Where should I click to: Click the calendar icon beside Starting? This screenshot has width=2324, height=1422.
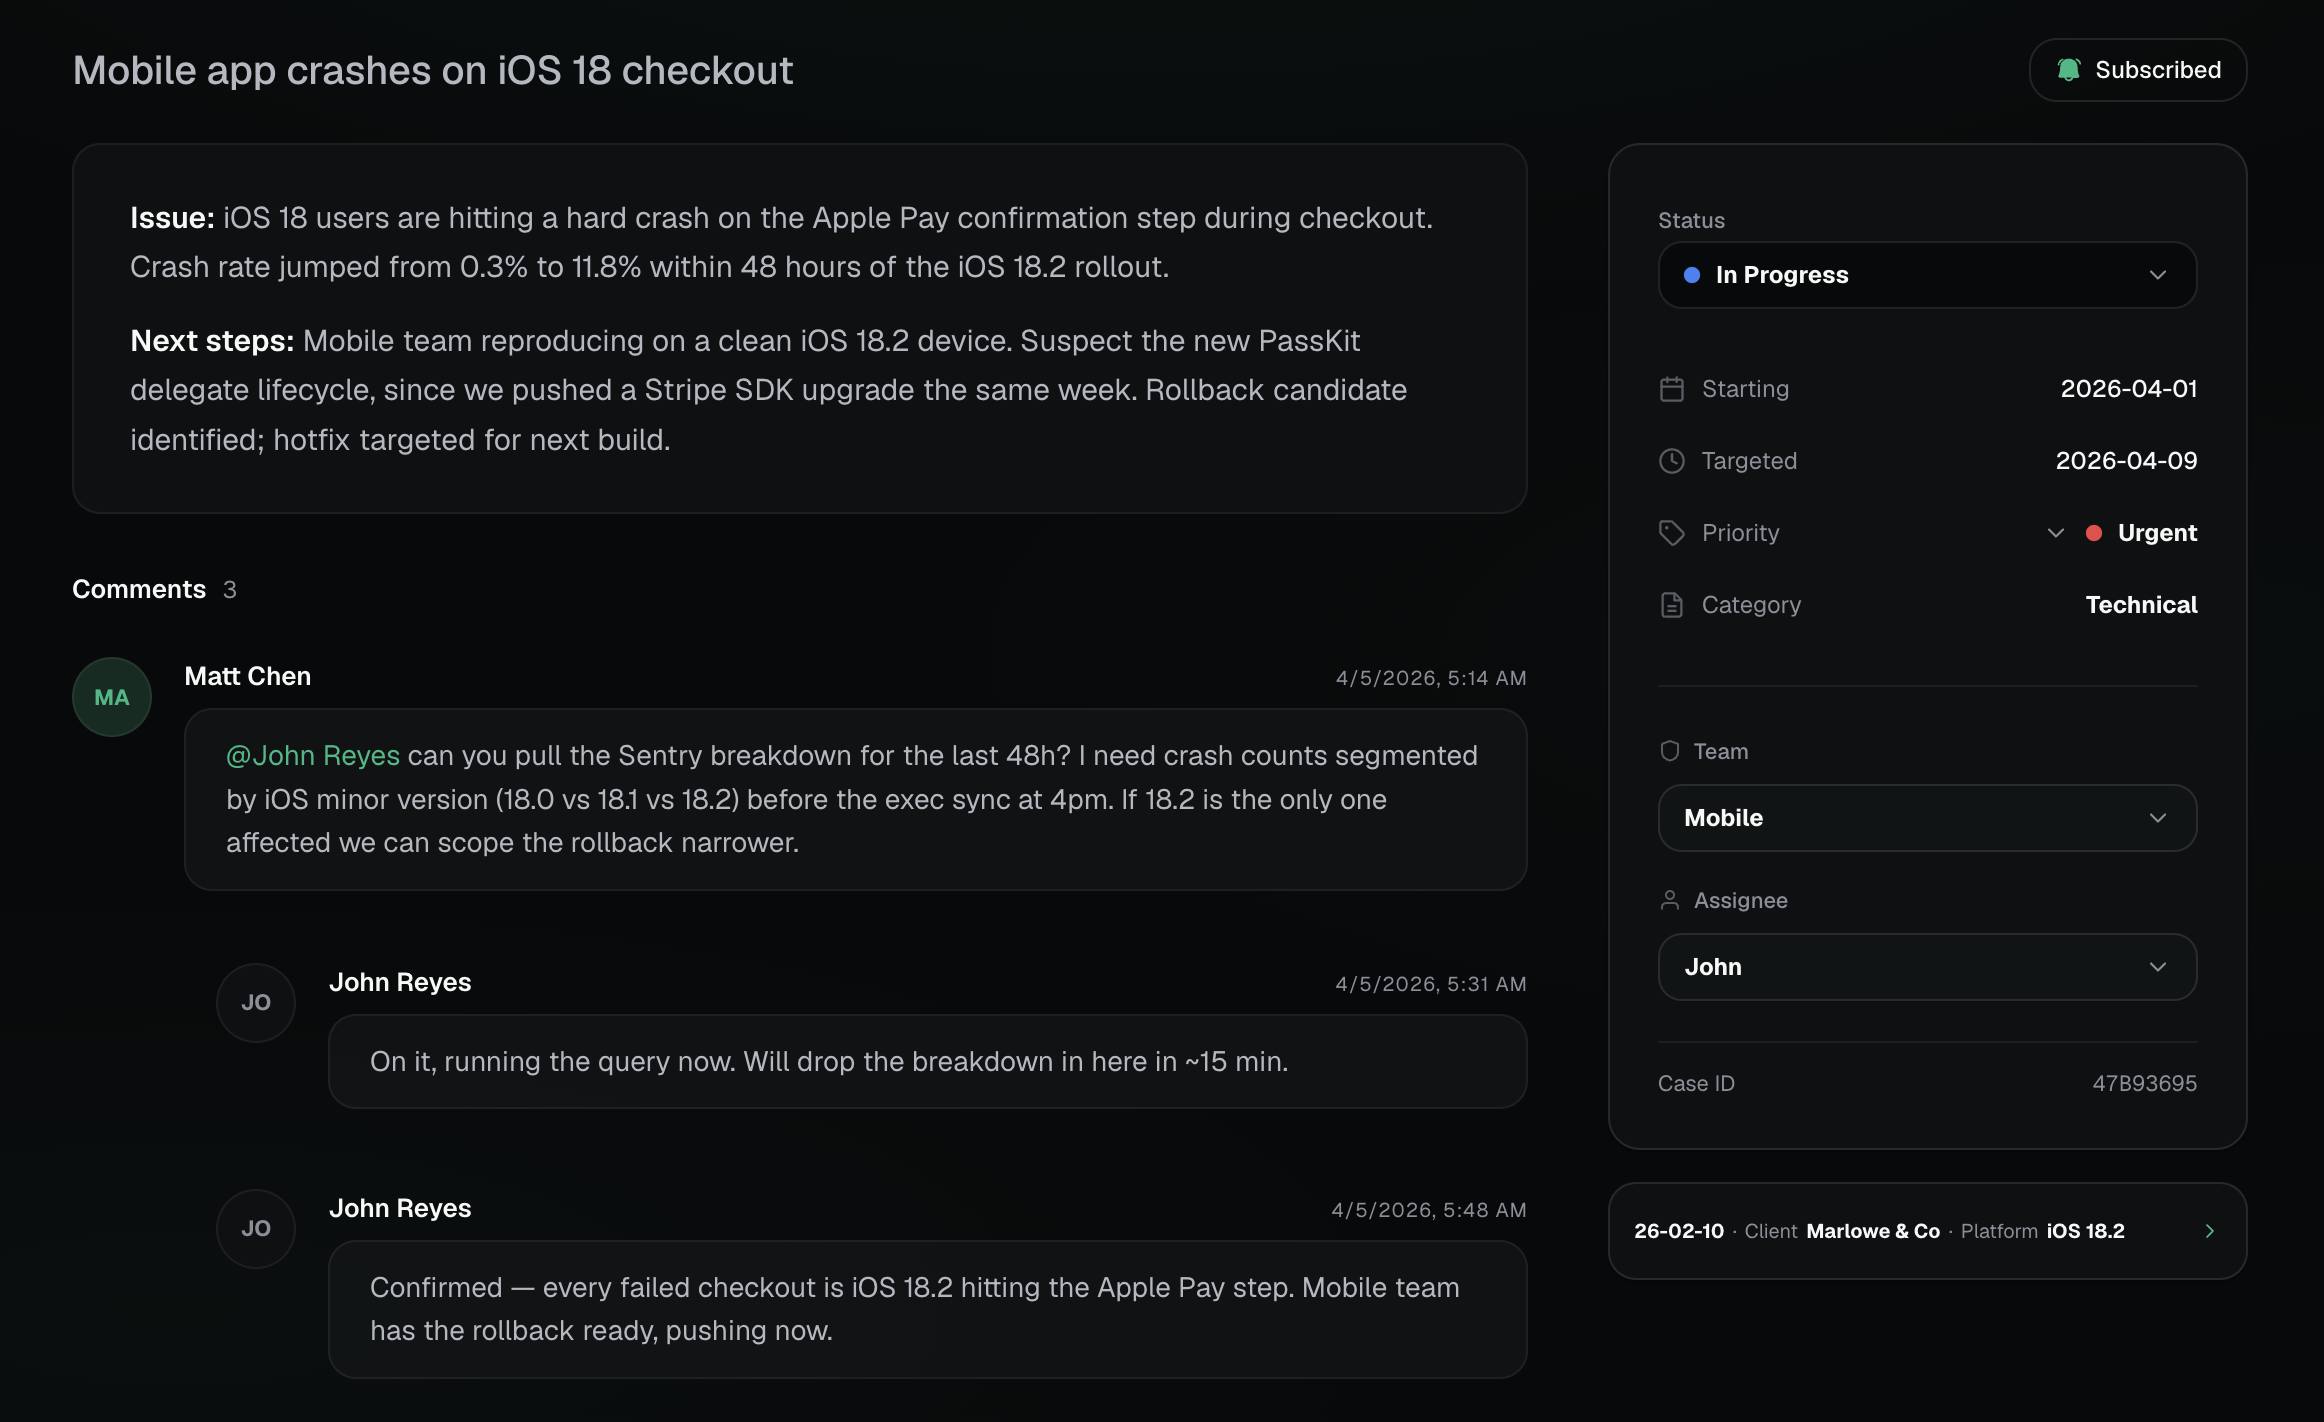point(1671,389)
